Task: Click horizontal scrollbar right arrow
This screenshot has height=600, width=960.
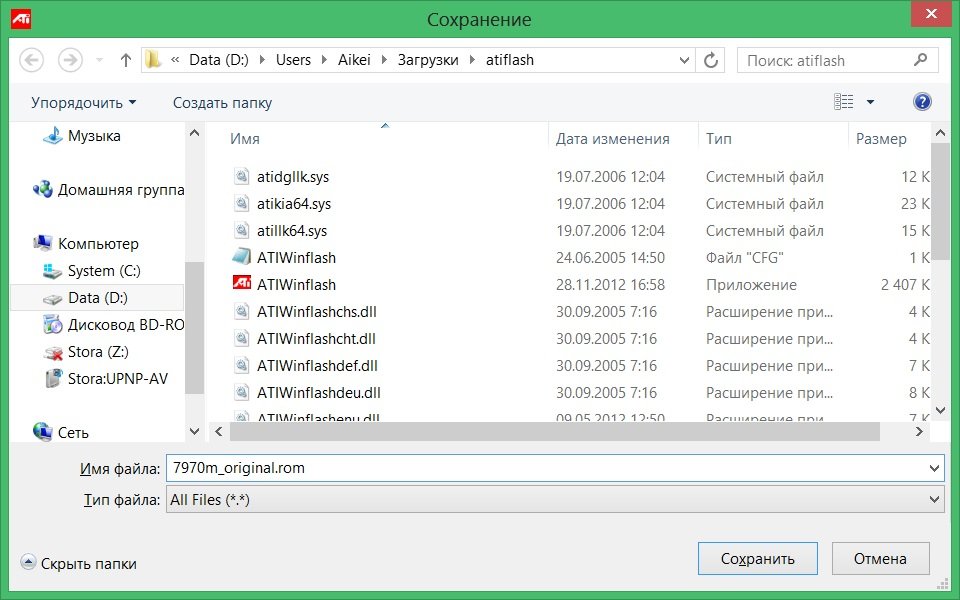Action: click(x=918, y=432)
